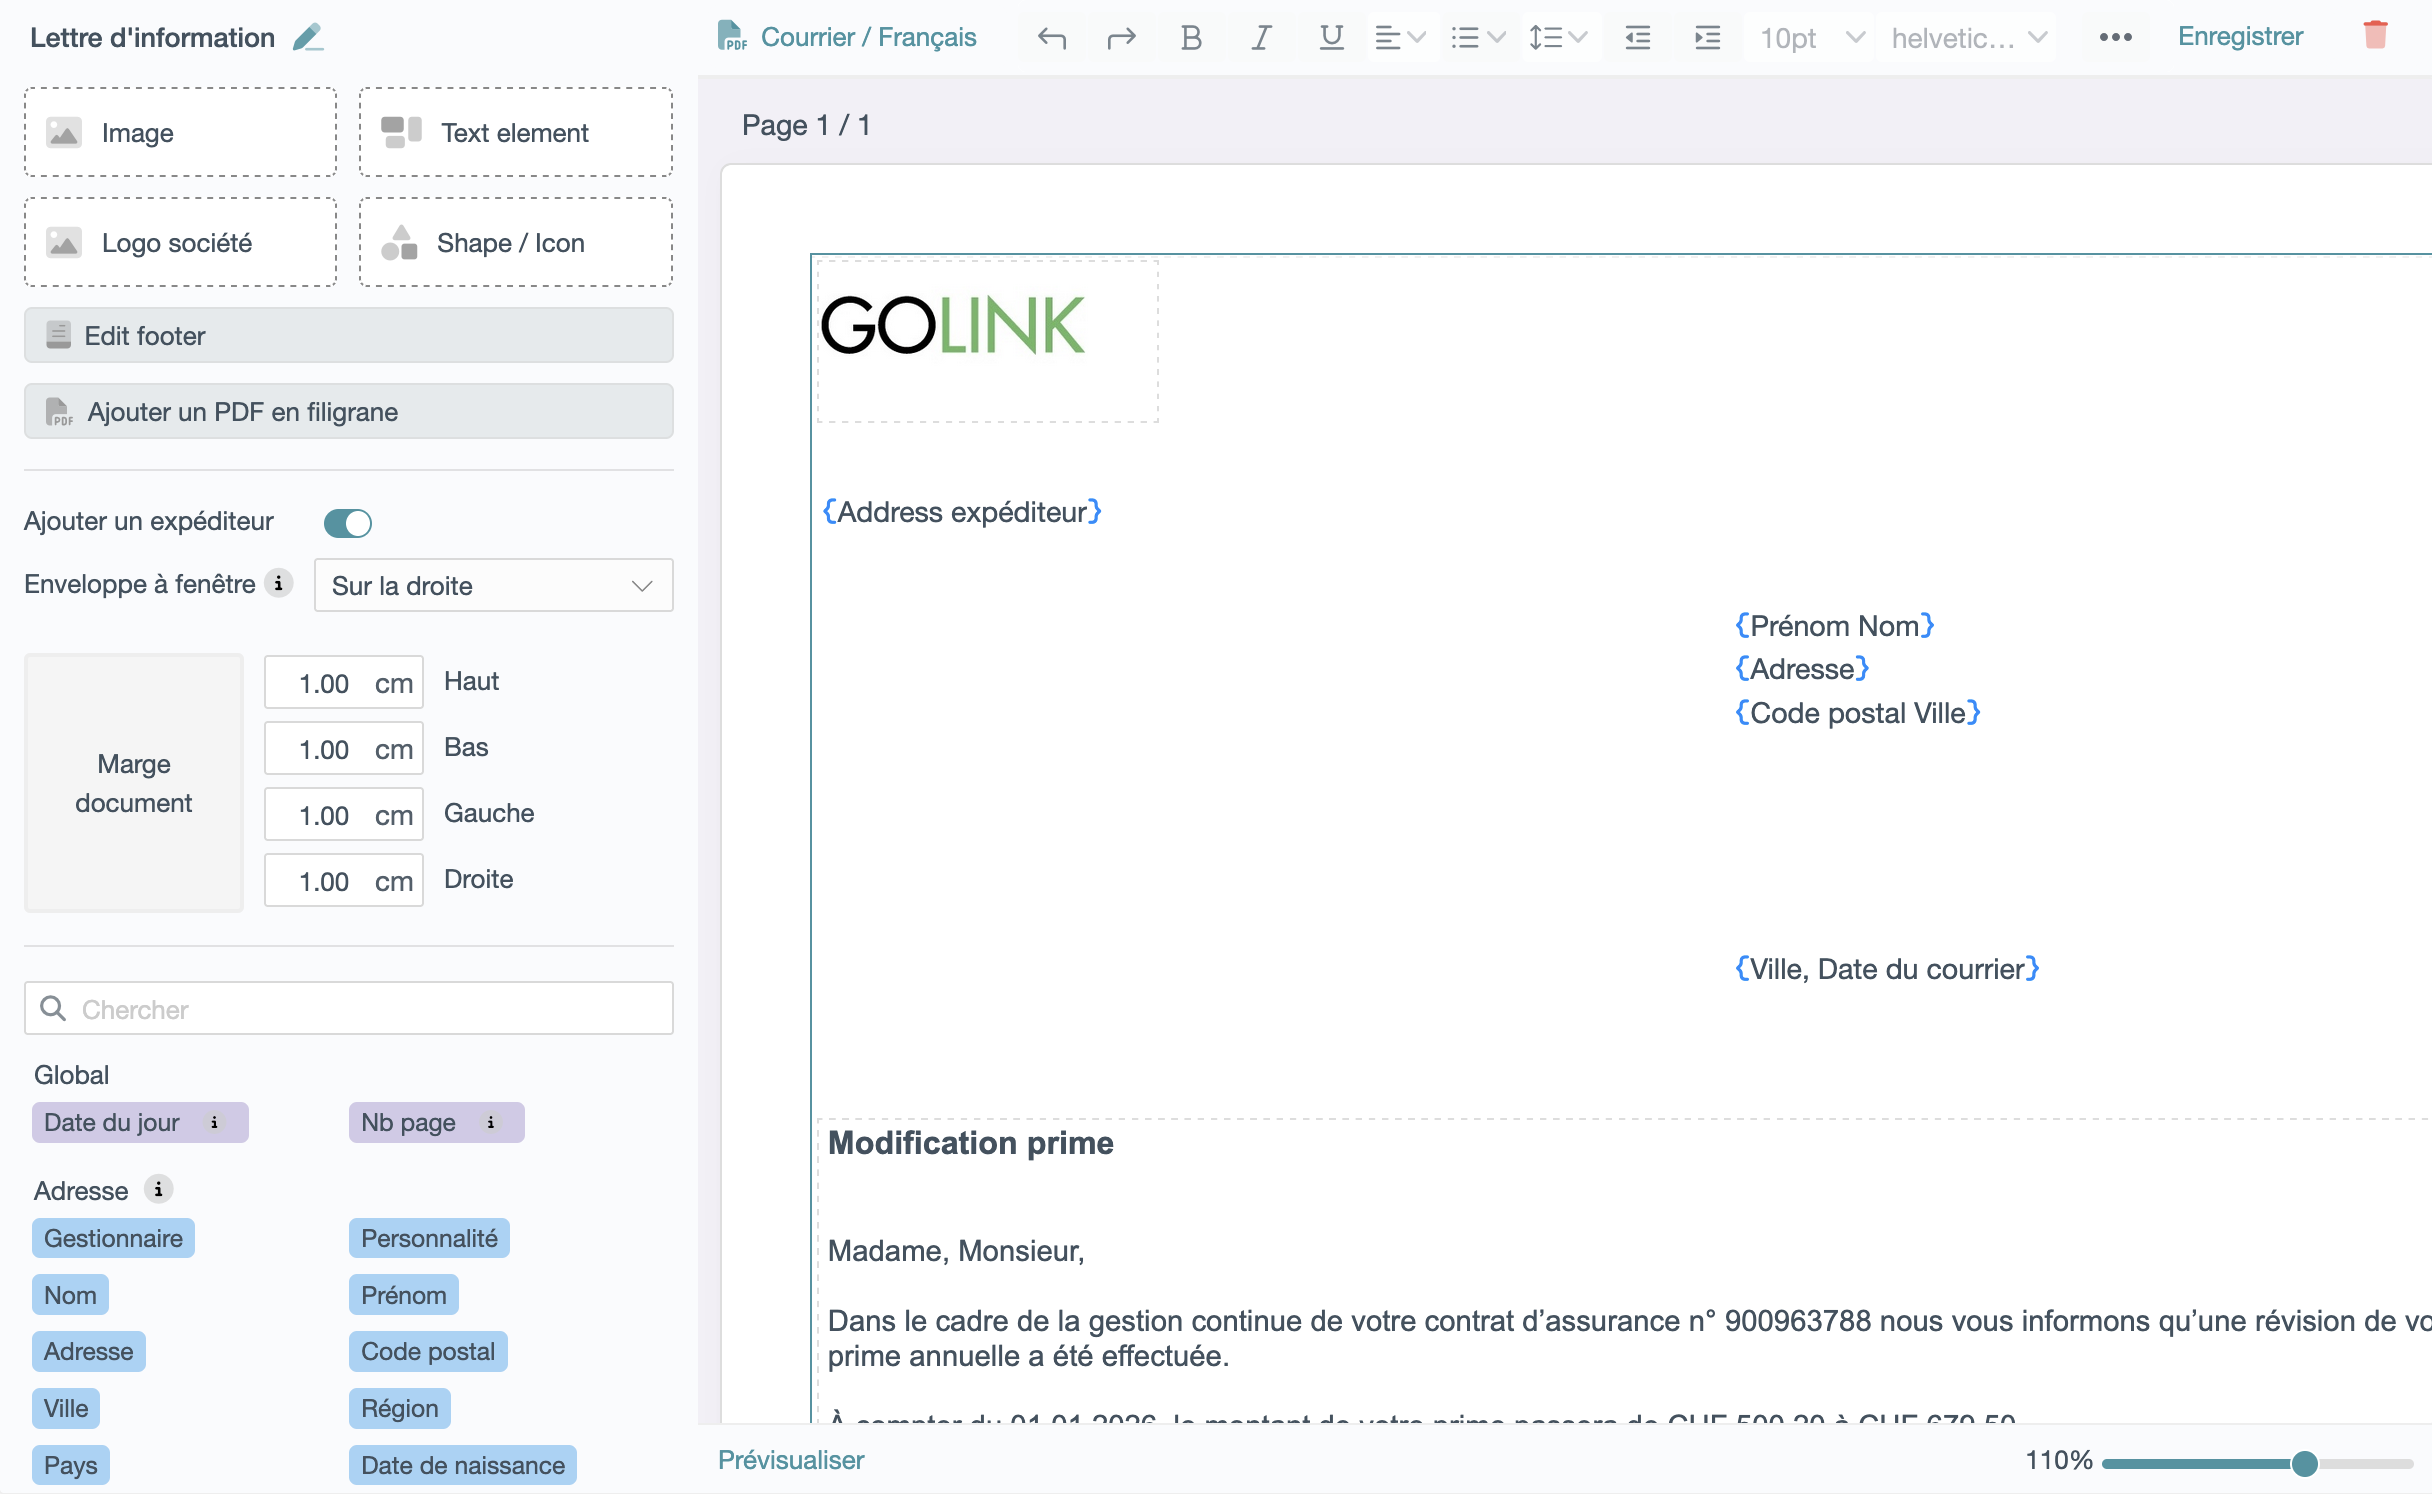Click the pencil icon to rename the letter
2432x1494 pixels.
[x=308, y=38]
